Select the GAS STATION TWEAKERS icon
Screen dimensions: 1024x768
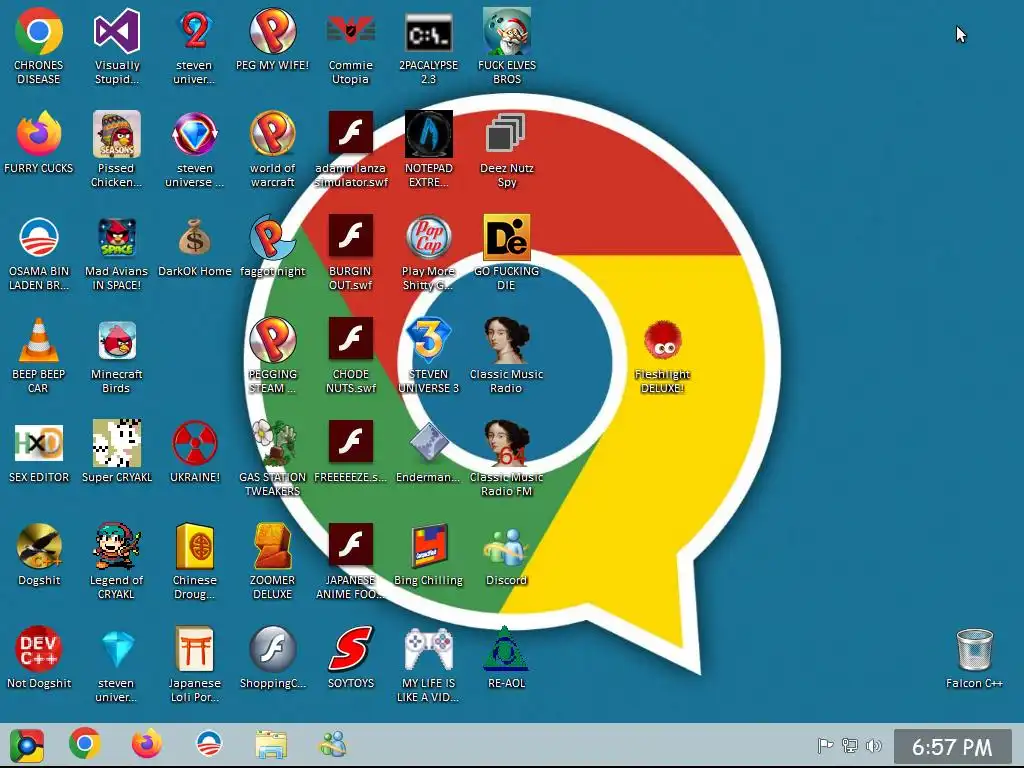click(x=272, y=443)
